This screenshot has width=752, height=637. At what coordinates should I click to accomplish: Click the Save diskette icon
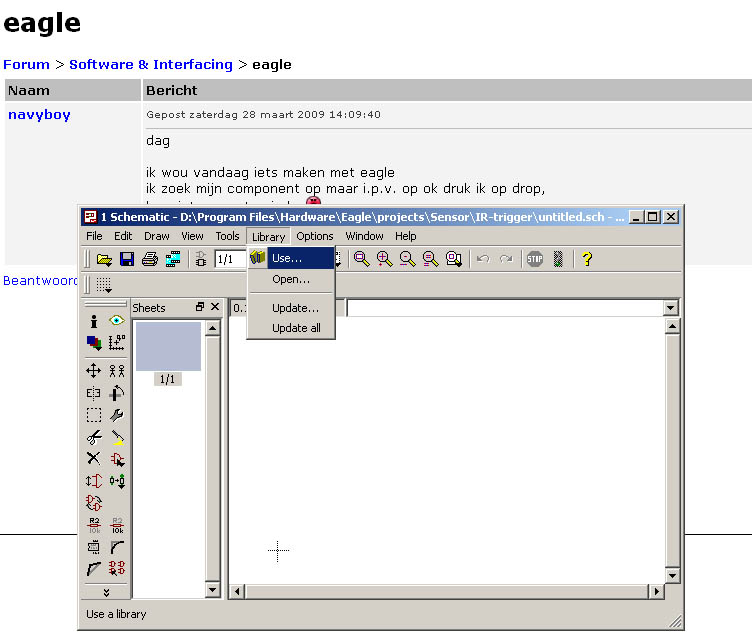pos(127,259)
